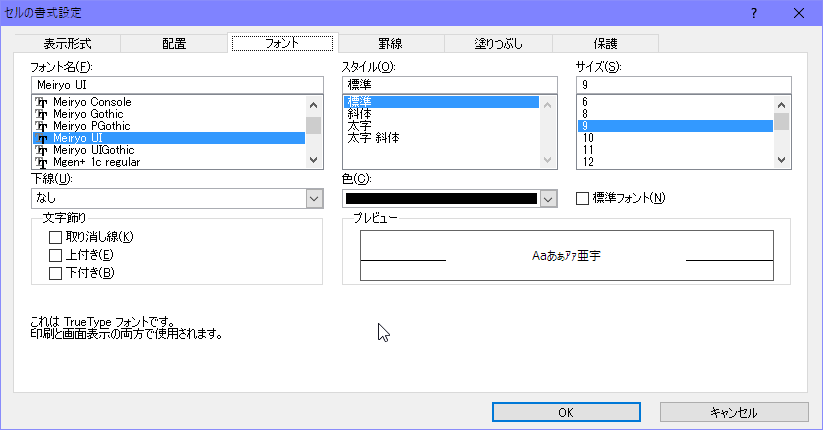Image resolution: width=823 pixels, height=430 pixels.
Task: Select Mgen+ 1c regular font
Action: click(x=169, y=162)
